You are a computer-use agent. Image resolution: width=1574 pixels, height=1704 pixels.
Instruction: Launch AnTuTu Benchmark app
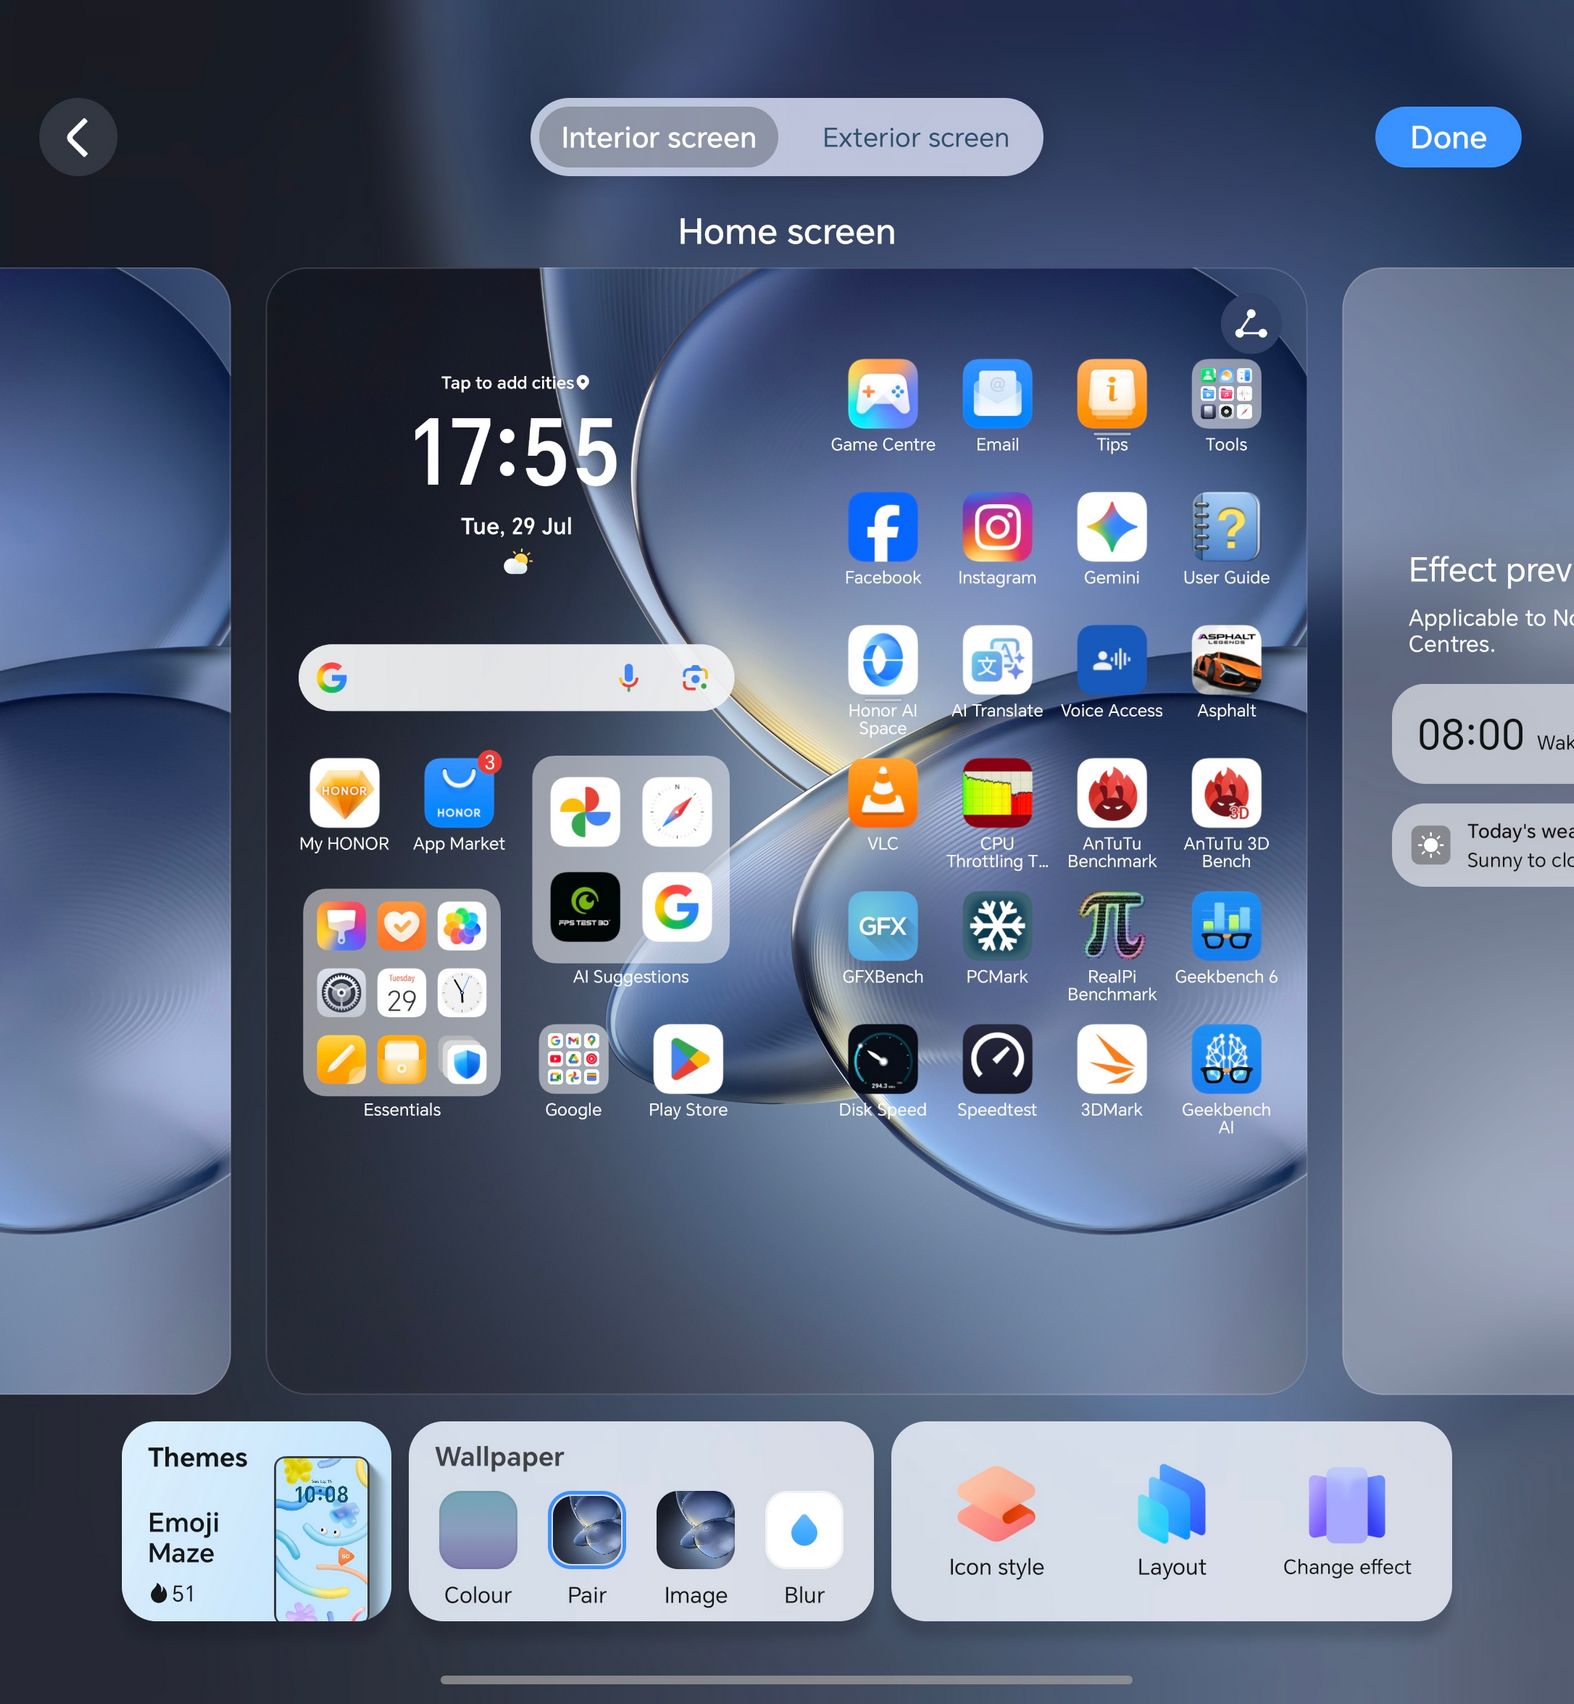(1112, 793)
